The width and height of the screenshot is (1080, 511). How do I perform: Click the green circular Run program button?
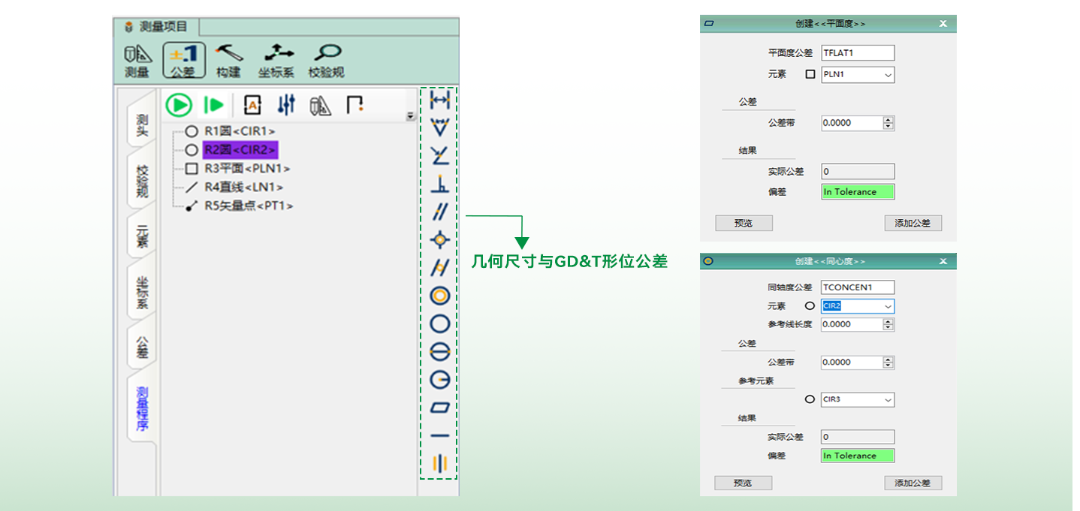(x=178, y=105)
